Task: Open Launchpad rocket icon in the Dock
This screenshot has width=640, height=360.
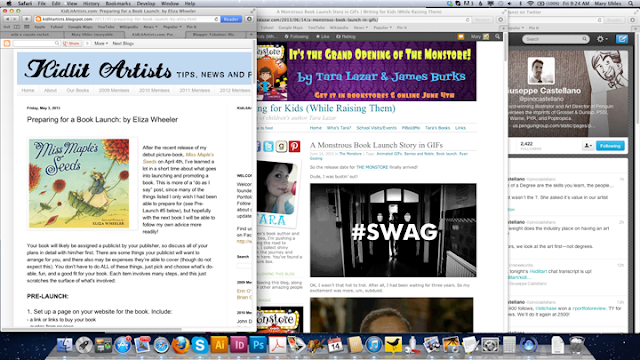Action: tap(84, 345)
